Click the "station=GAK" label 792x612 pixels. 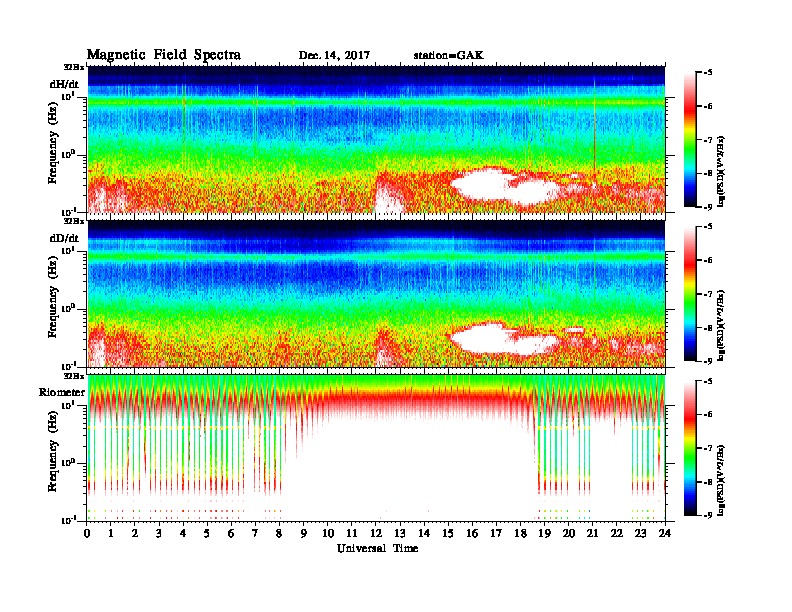coord(448,56)
